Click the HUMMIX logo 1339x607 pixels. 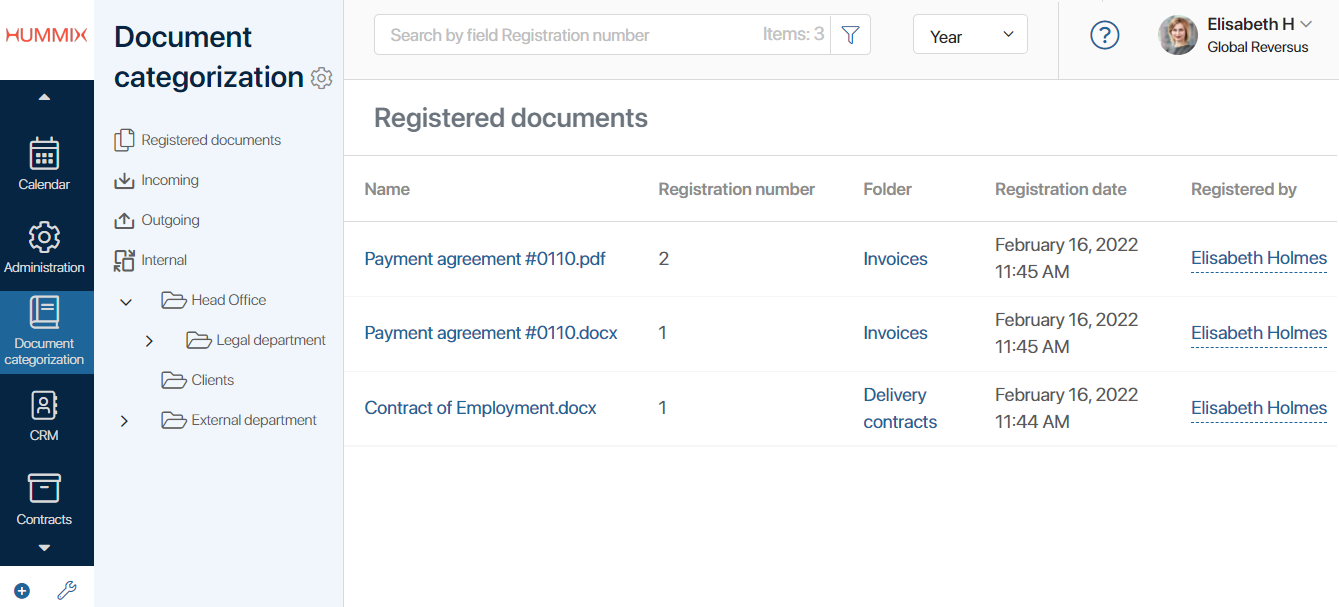47,35
